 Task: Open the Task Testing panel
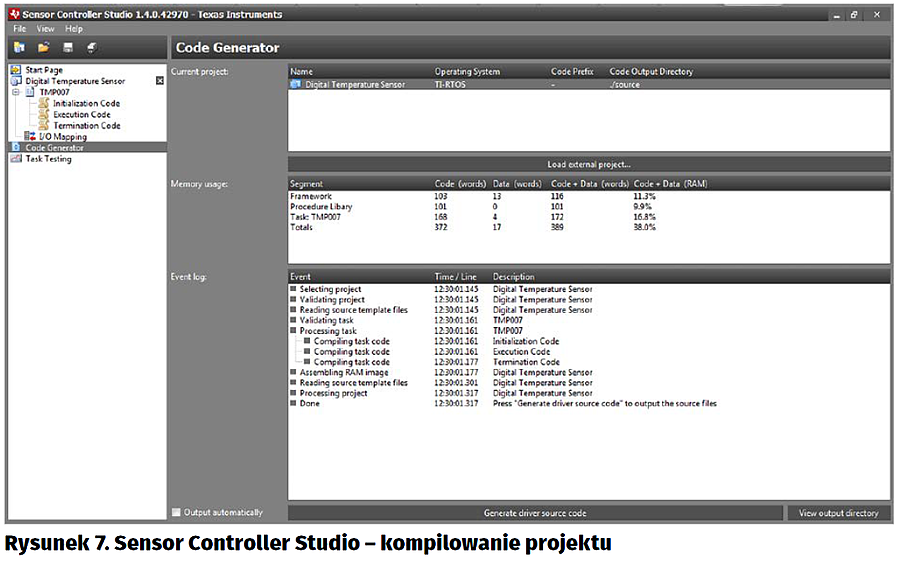(48, 159)
